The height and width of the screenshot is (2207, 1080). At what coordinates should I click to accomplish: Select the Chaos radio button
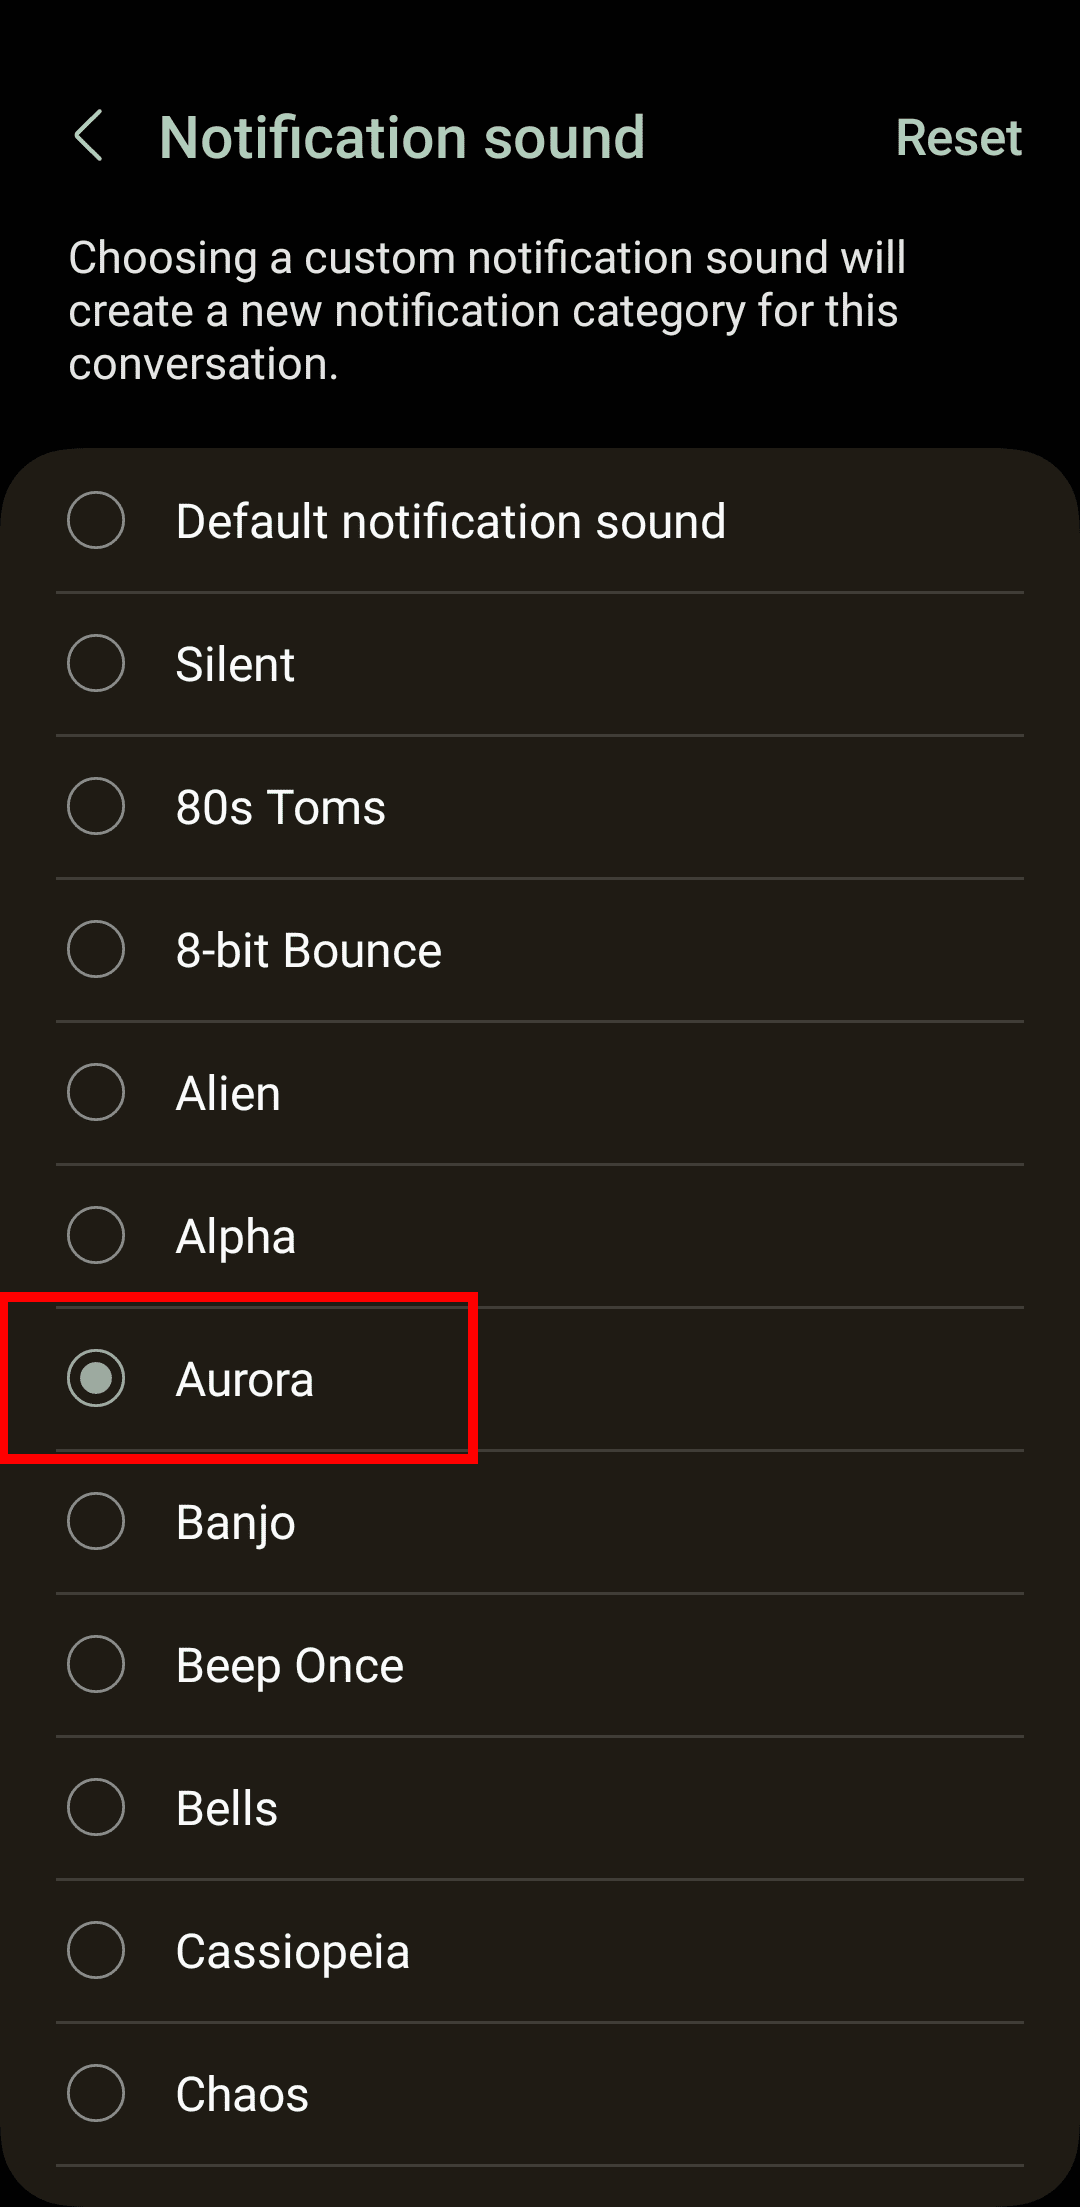(x=96, y=2093)
